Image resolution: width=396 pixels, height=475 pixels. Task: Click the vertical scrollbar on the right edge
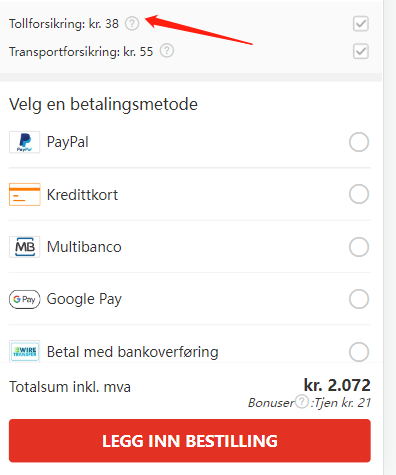(x=390, y=237)
